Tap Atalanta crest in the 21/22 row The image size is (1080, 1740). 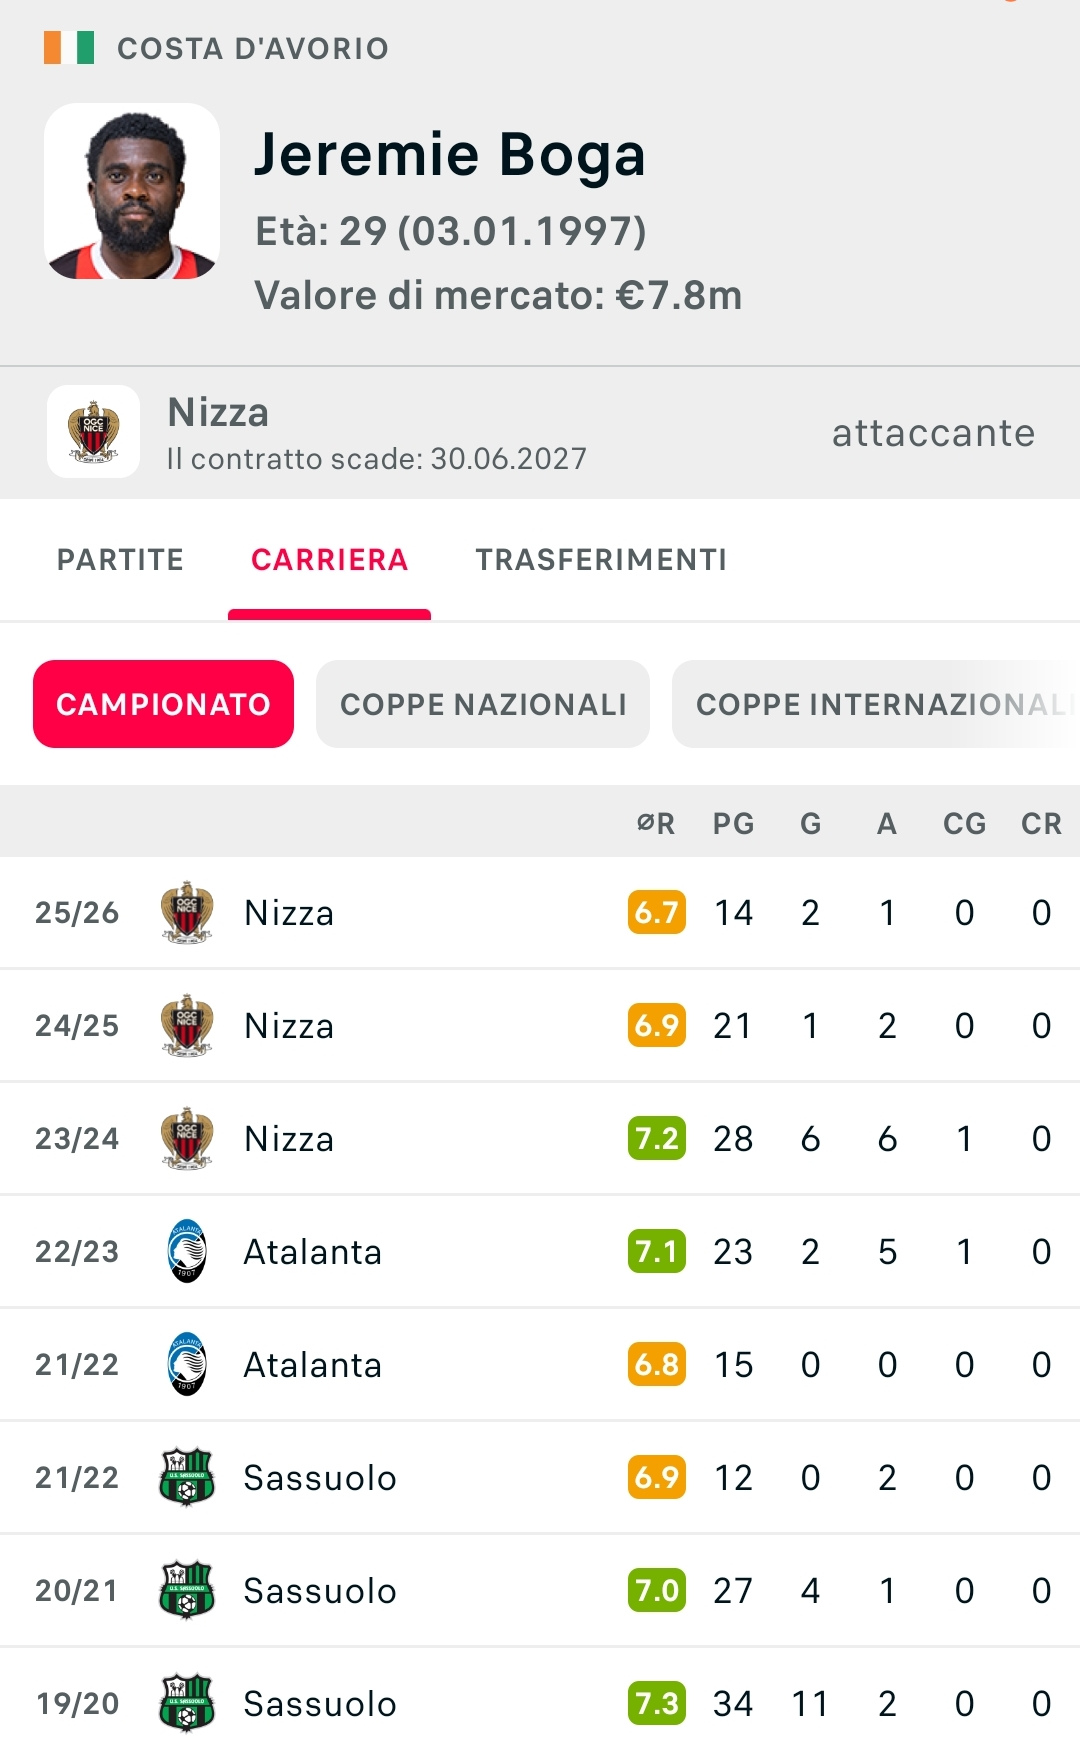pyautogui.click(x=187, y=1364)
